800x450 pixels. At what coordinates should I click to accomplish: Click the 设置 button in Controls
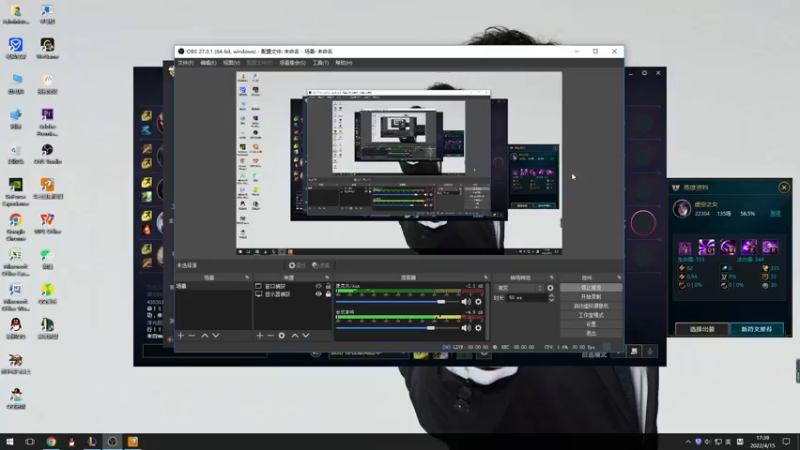click(x=591, y=324)
